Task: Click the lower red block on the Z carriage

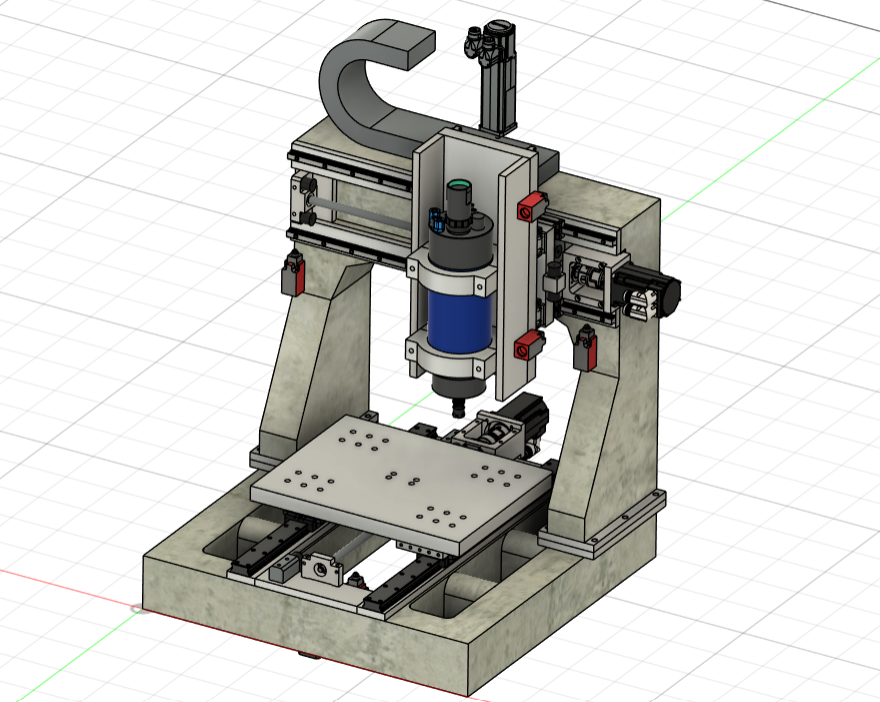Action: pos(529,344)
